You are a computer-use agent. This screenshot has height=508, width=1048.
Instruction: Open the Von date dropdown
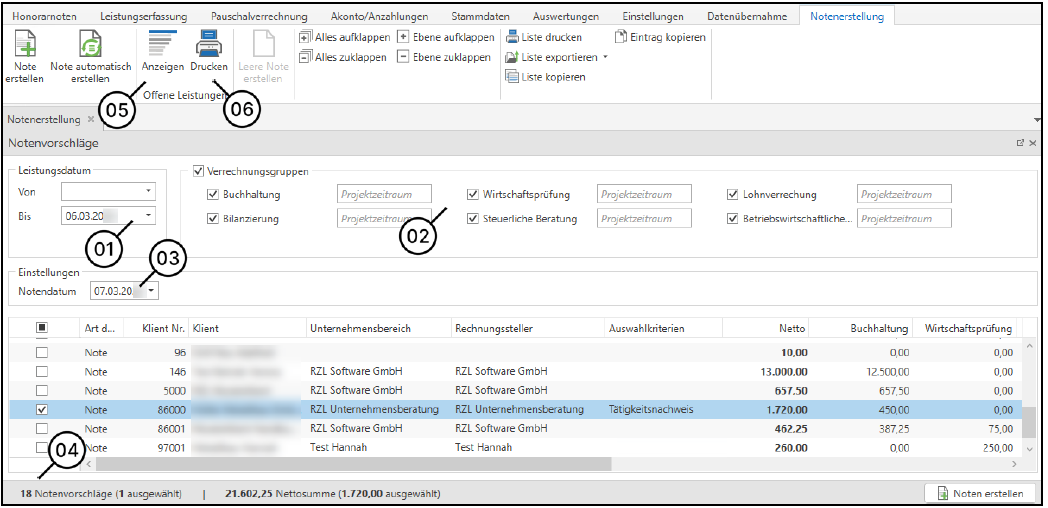pyautogui.click(x=148, y=190)
